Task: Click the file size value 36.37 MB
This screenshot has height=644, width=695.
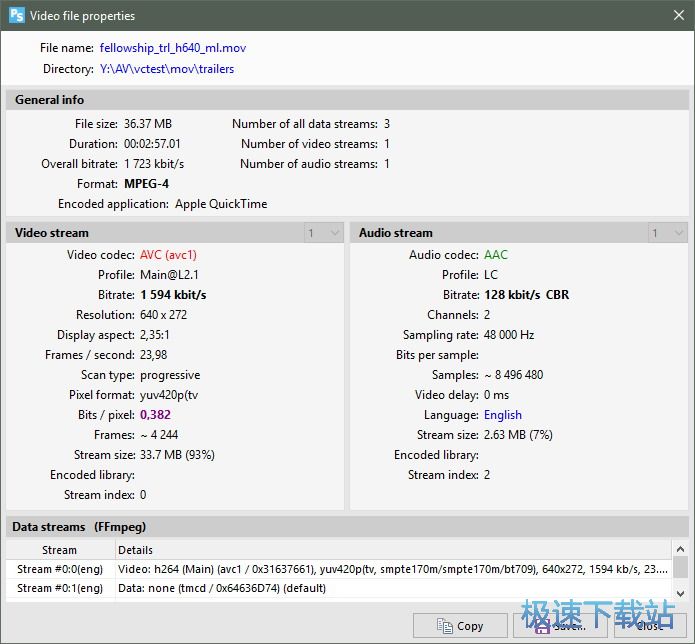Action: pyautogui.click(x=148, y=124)
